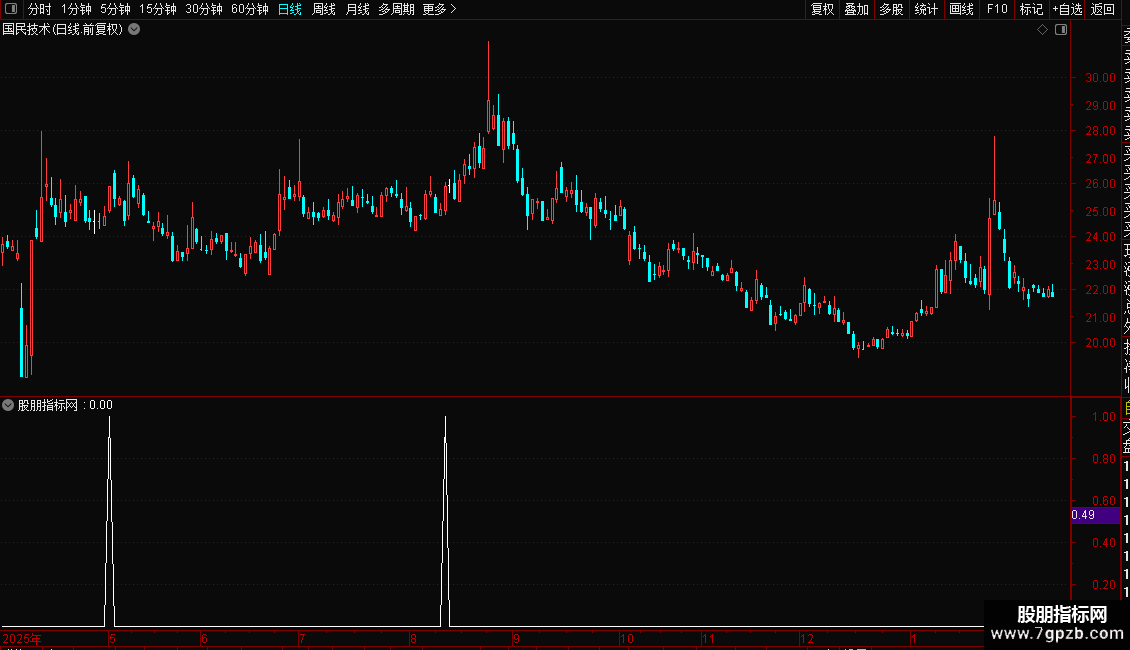Click 返回 to go back
Screen dimensions: 1130x650
1103,9
